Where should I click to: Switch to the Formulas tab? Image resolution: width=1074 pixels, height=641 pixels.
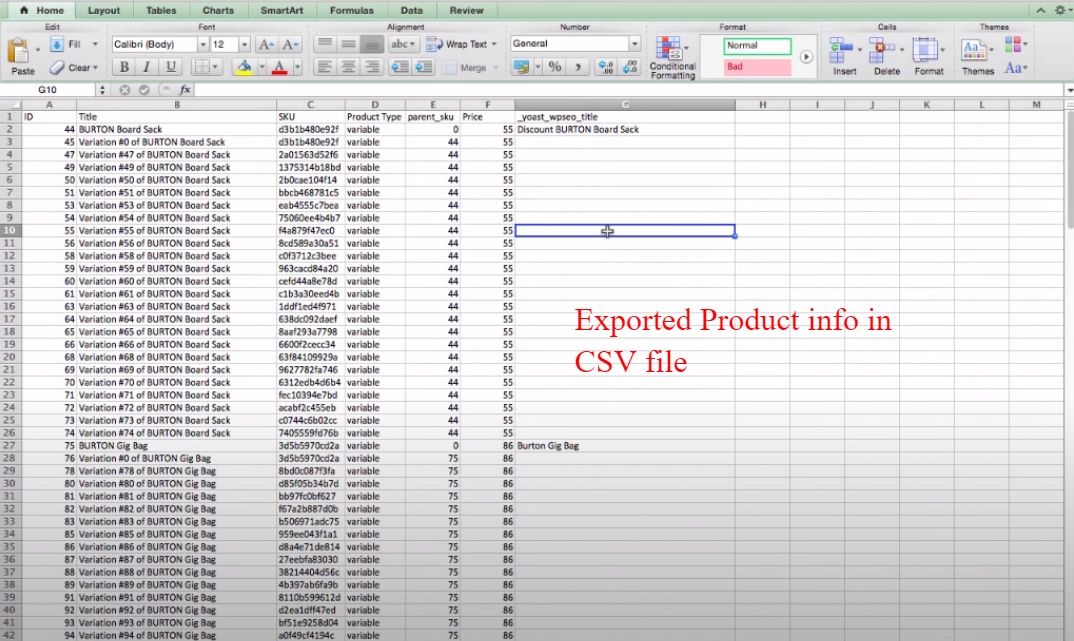pyautogui.click(x=351, y=10)
